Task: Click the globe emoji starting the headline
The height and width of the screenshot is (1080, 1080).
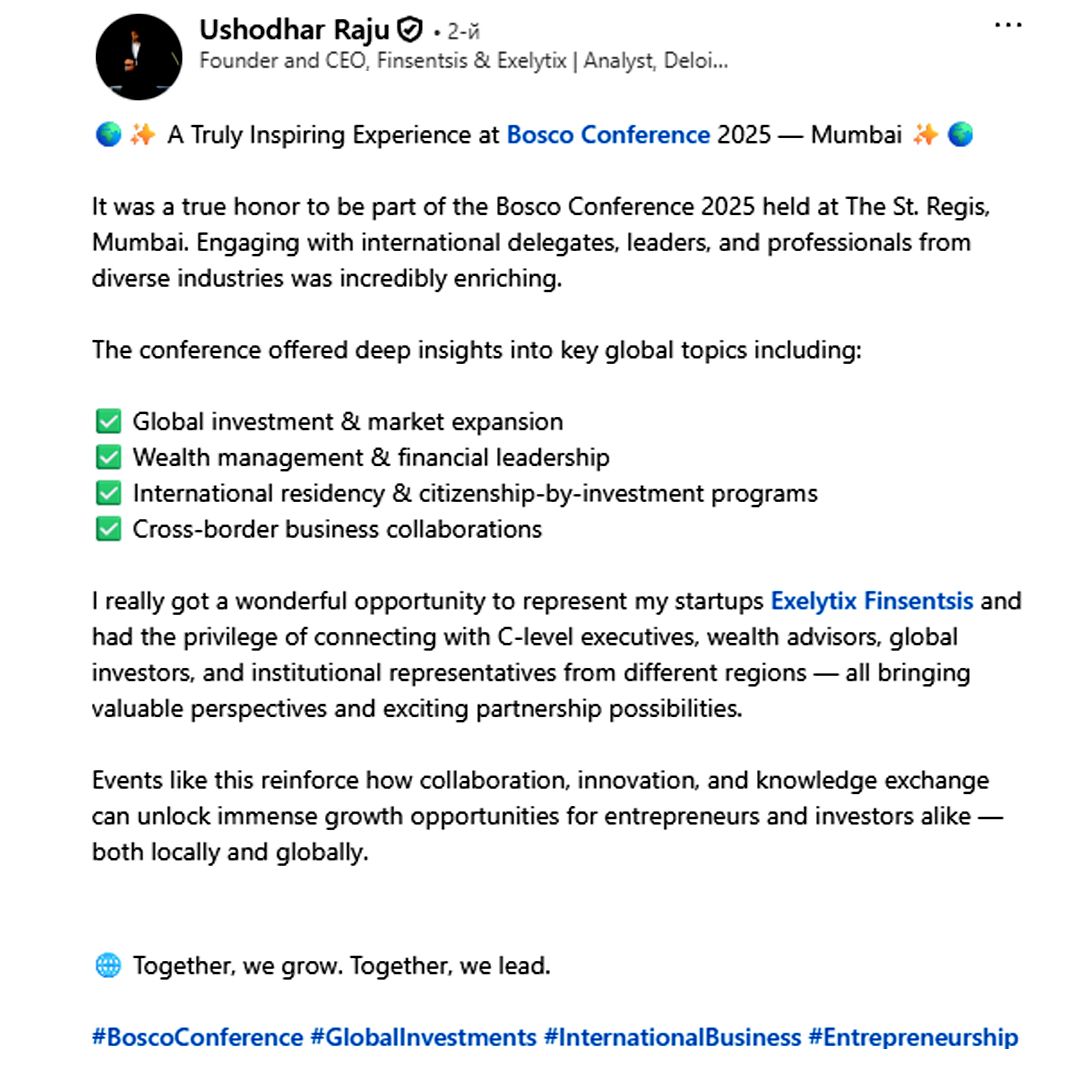Action: pyautogui.click(x=108, y=134)
